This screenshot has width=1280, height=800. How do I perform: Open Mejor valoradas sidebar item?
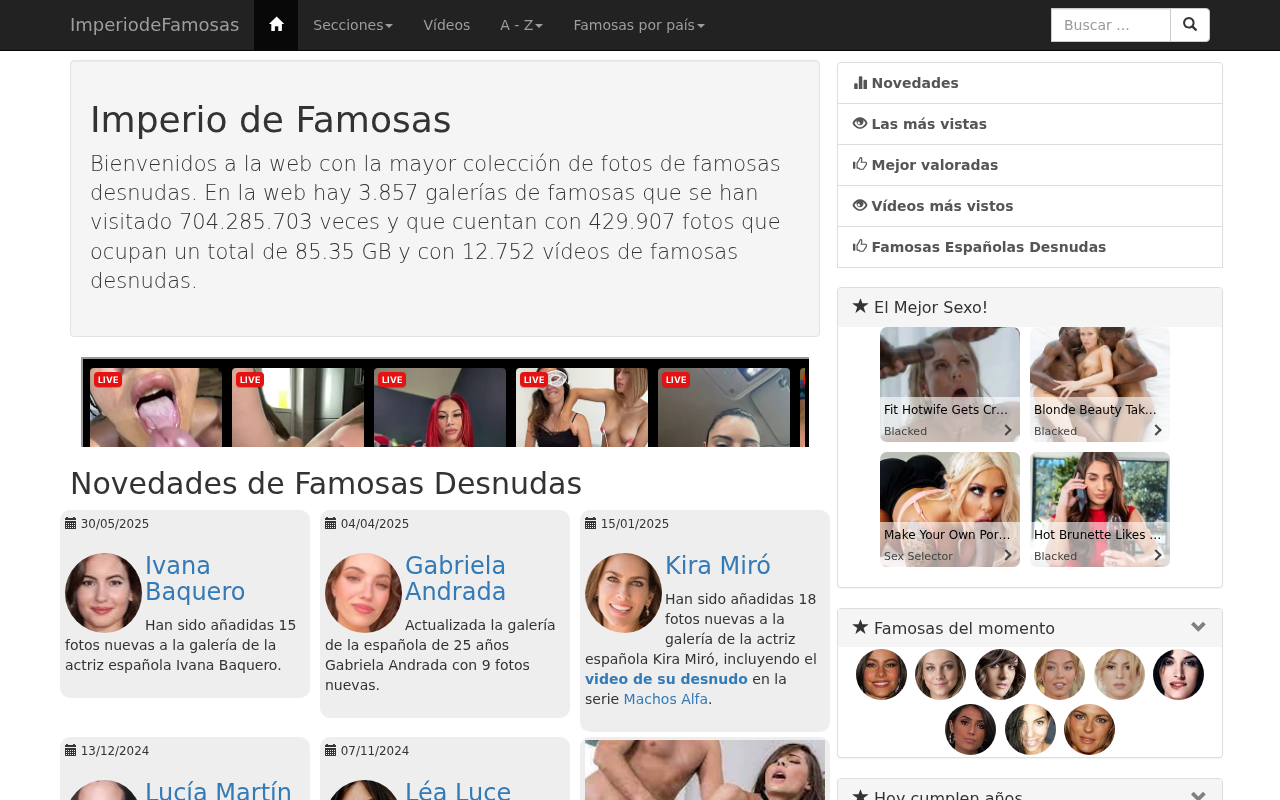(x=1030, y=165)
